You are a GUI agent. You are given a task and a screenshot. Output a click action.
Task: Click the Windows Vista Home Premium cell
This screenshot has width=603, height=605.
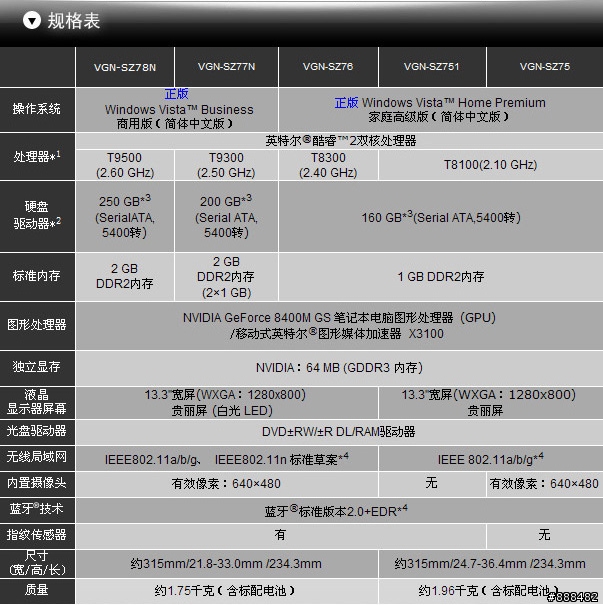[440, 110]
